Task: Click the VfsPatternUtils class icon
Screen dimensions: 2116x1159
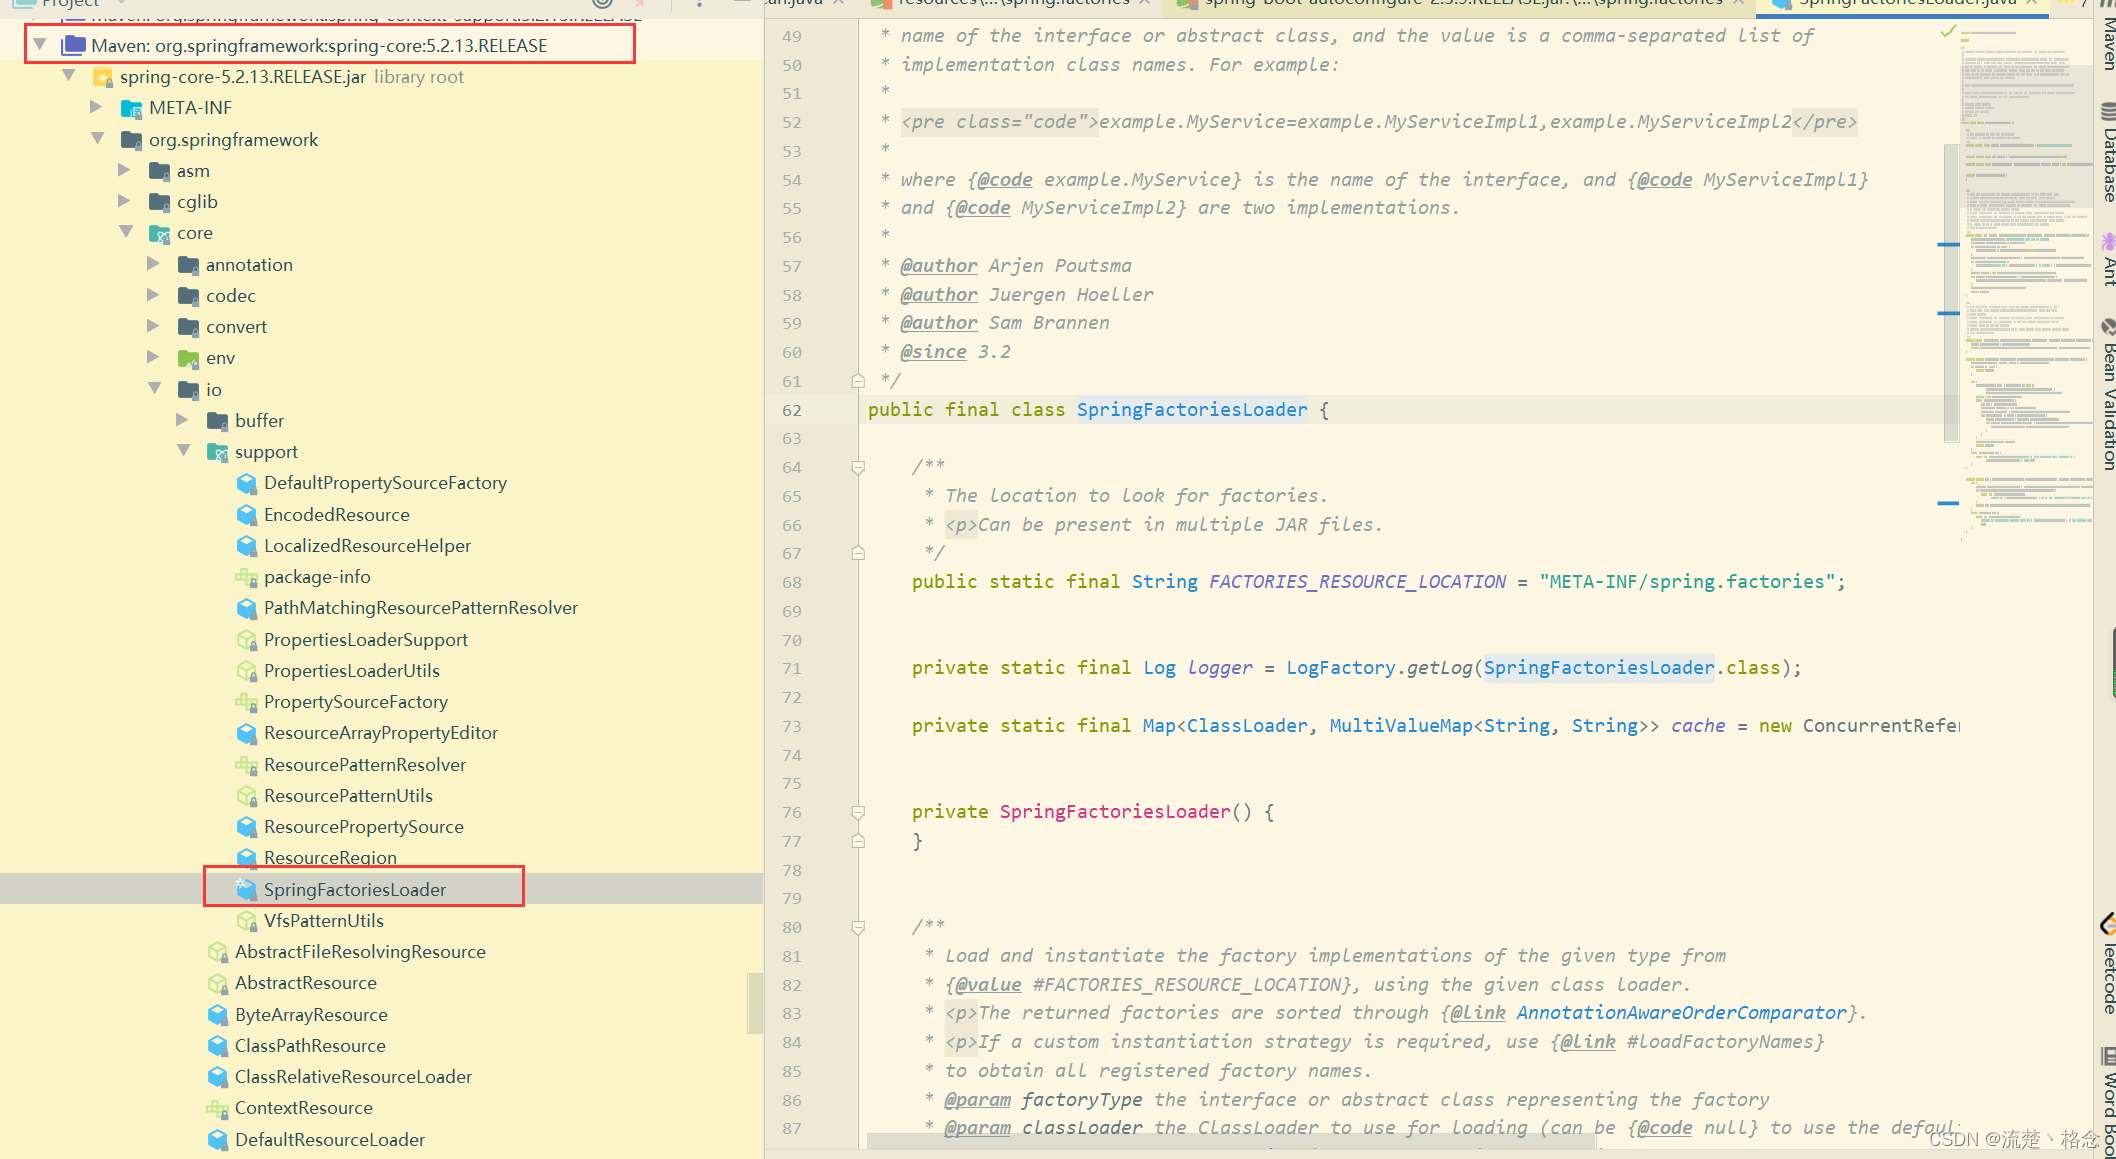Action: 247,920
